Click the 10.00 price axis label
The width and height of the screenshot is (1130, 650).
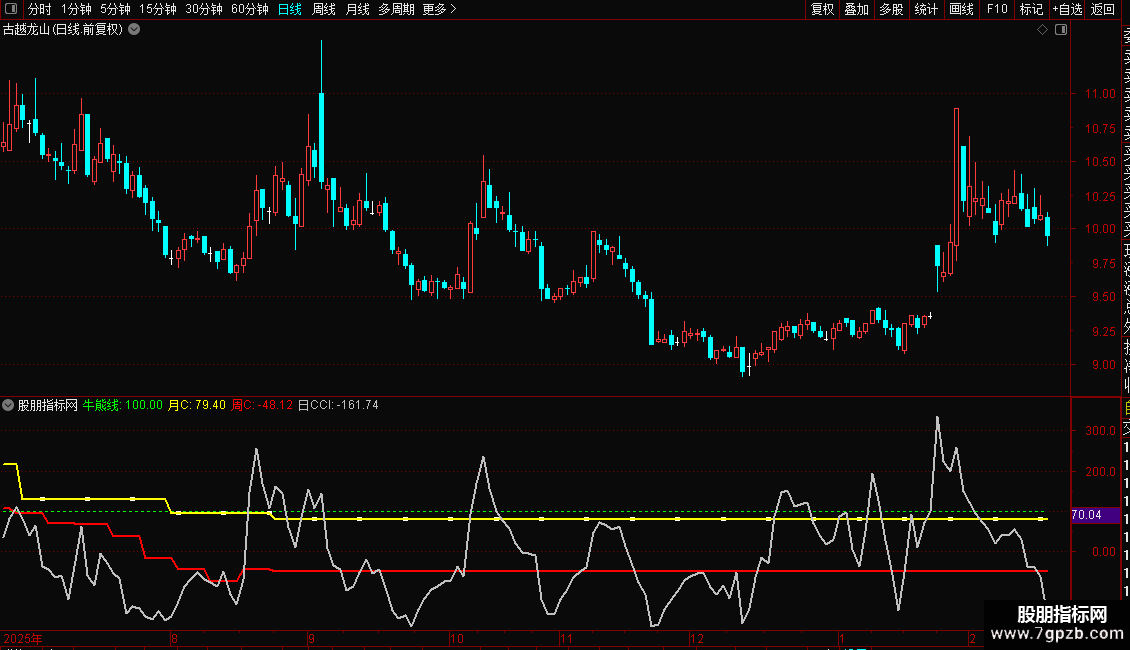click(x=1100, y=229)
